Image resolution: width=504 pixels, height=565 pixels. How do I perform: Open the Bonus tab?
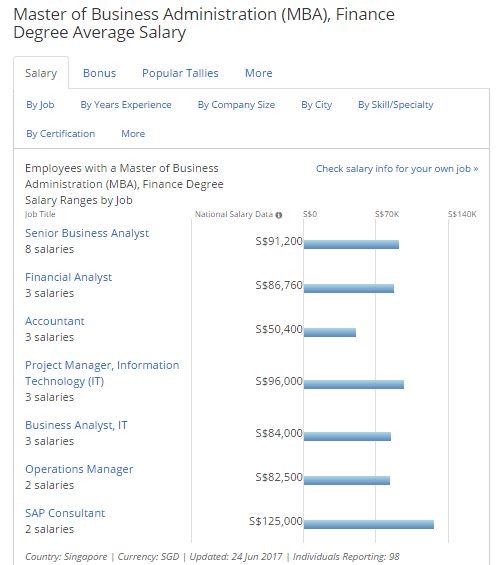pyautogui.click(x=99, y=73)
